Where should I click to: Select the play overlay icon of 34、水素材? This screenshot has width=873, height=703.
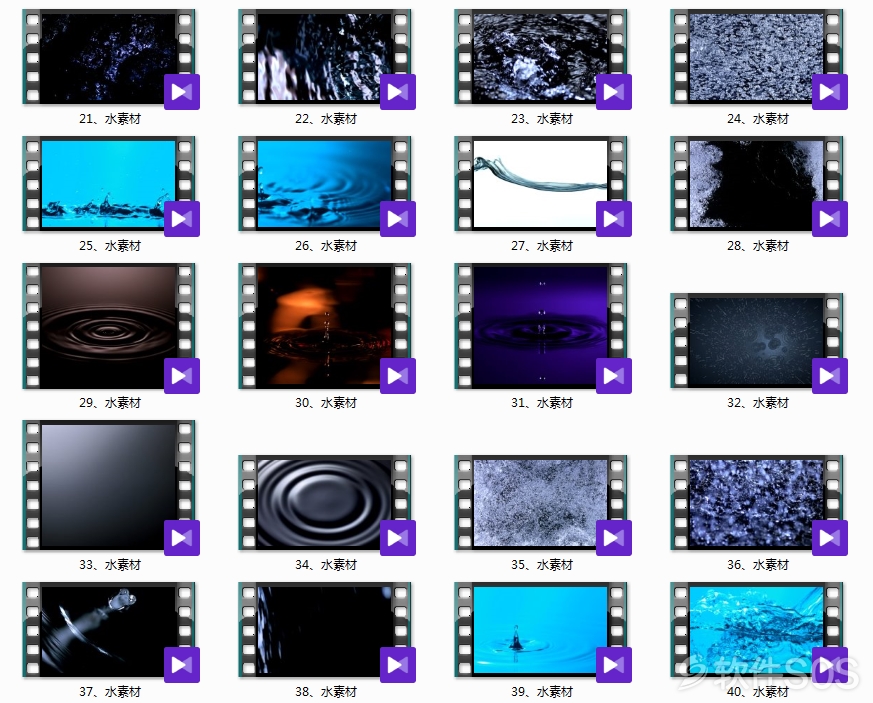pos(398,538)
